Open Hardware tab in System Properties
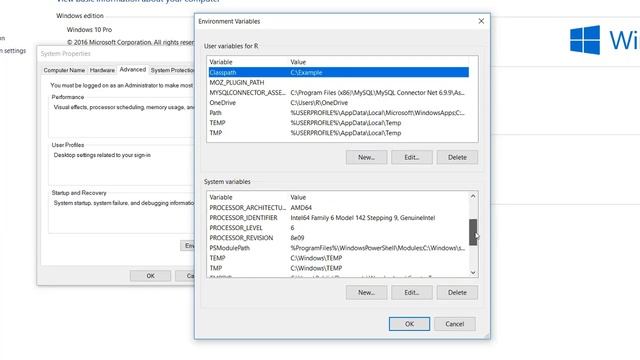The width and height of the screenshot is (640, 360). [x=102, y=70]
